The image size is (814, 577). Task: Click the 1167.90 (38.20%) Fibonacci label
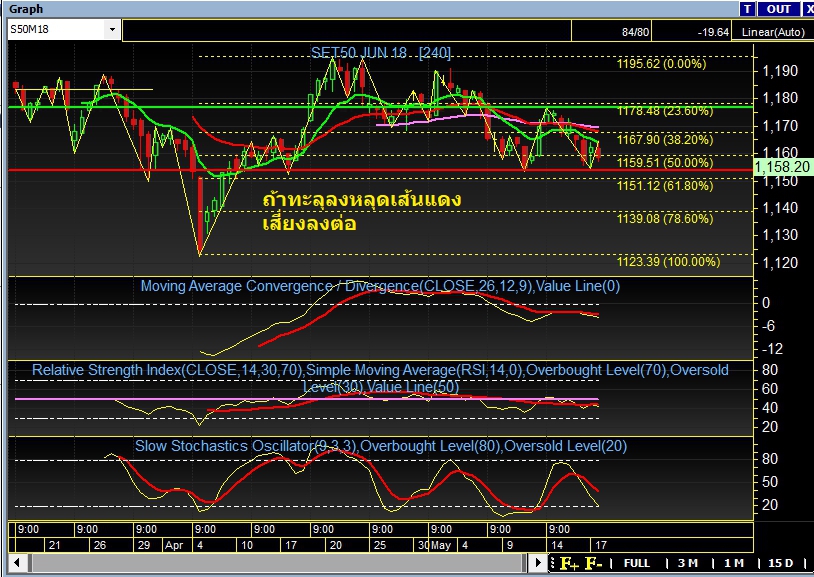[x=665, y=139]
